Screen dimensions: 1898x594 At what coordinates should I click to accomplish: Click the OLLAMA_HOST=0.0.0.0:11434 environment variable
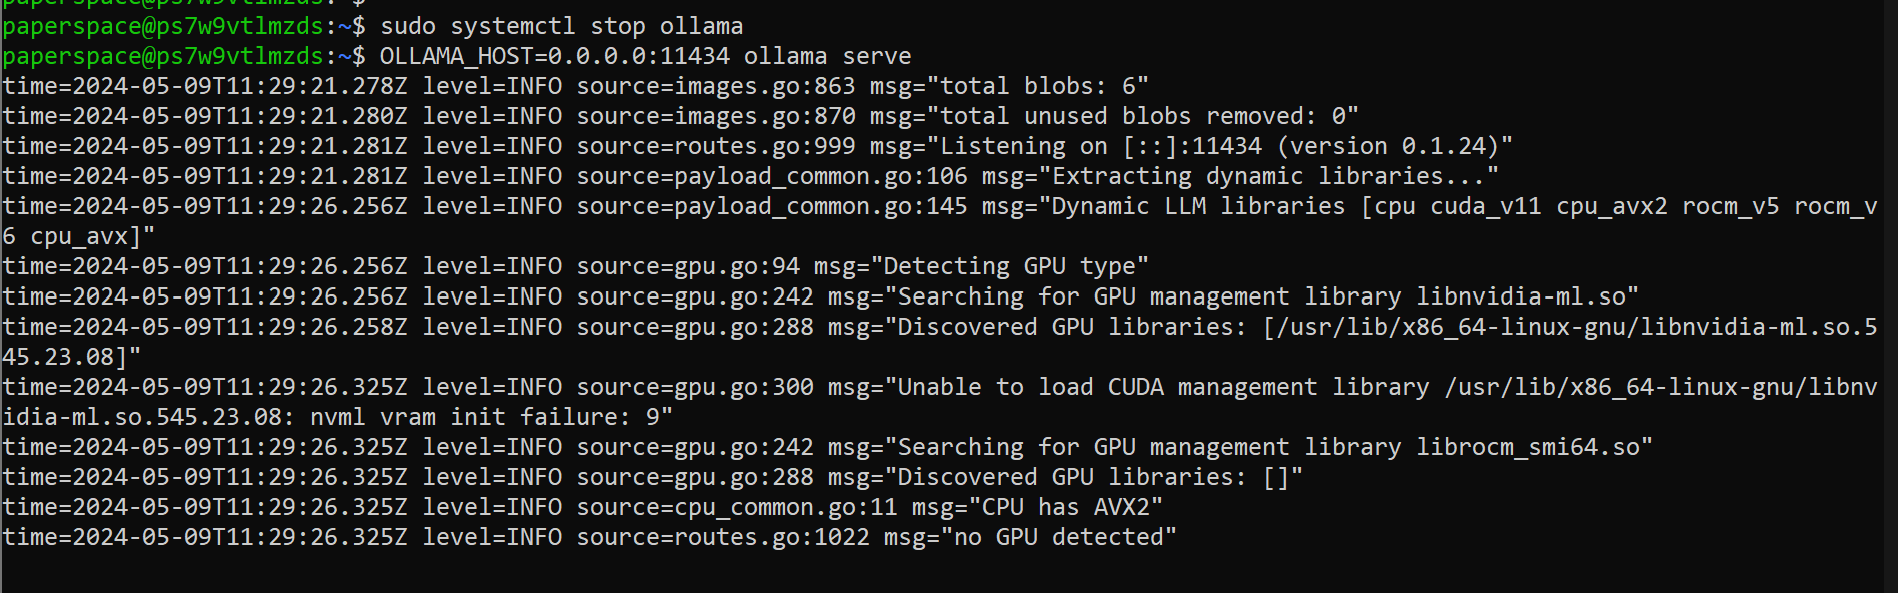coord(554,56)
